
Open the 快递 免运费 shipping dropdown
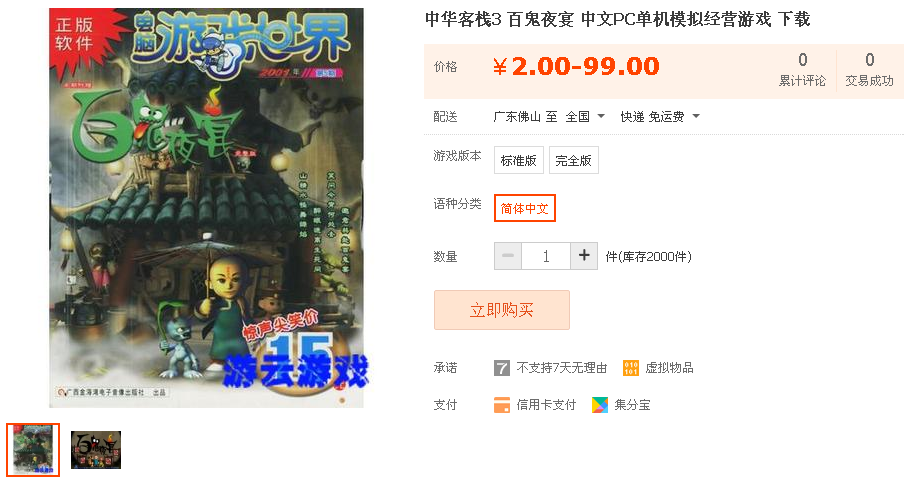(x=660, y=116)
